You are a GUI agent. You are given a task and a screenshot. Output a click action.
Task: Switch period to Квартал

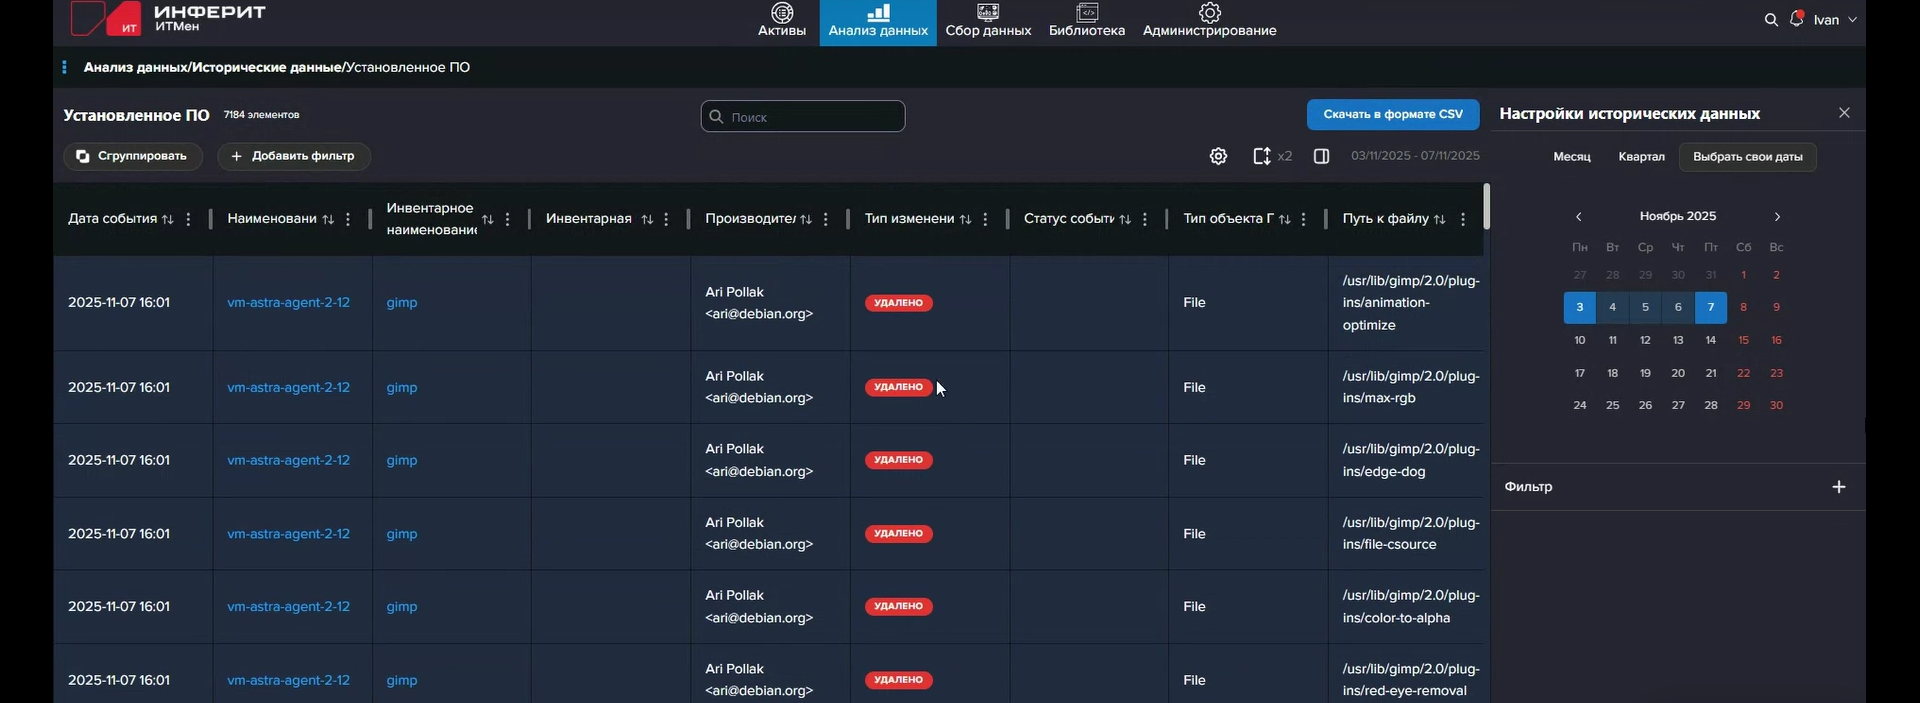[x=1641, y=157]
